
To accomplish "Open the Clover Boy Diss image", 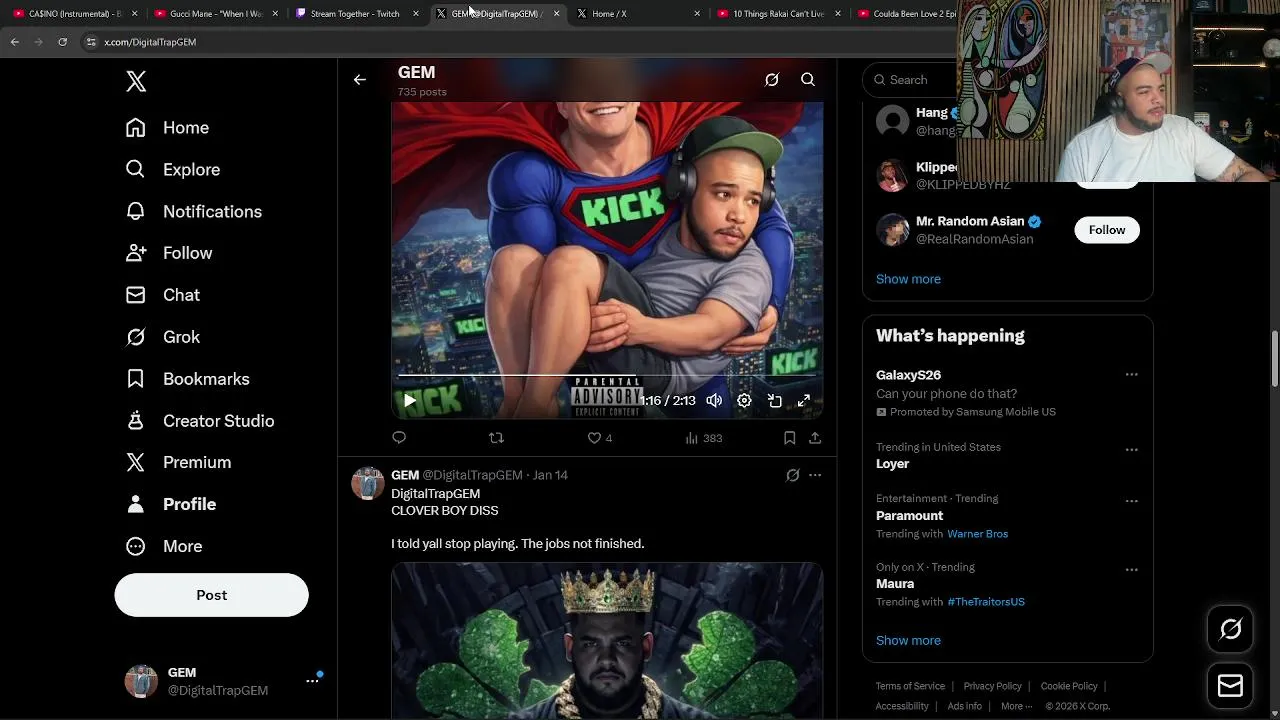I will click(x=607, y=640).
